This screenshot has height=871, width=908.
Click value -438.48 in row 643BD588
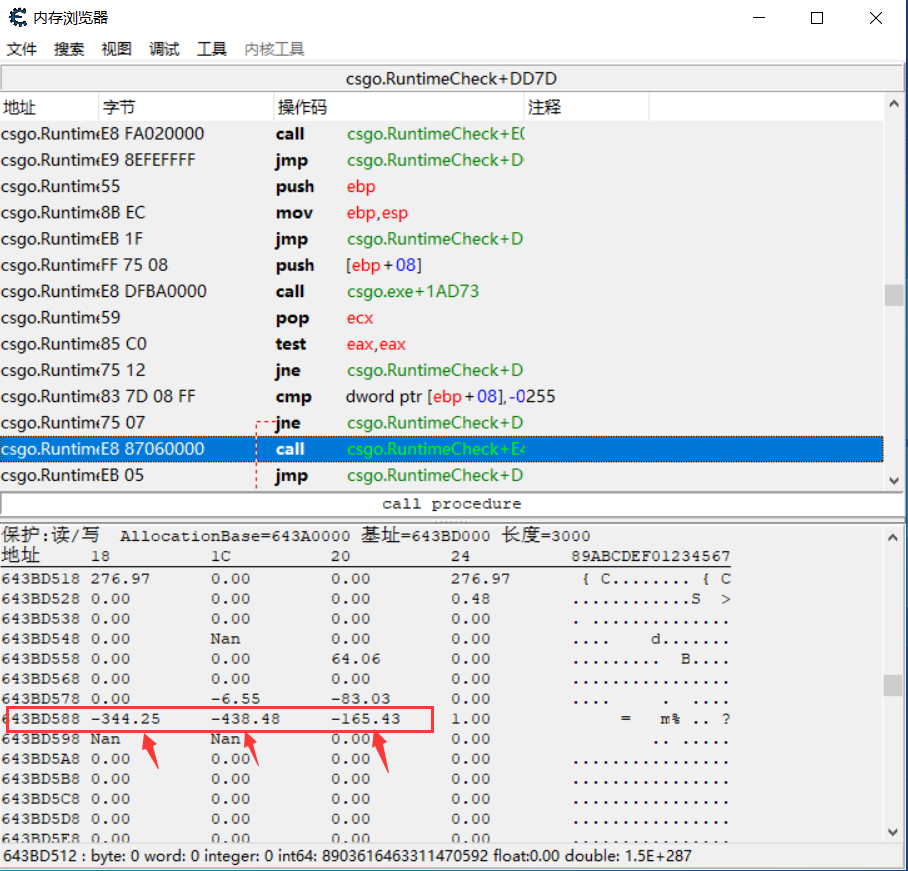pos(246,719)
